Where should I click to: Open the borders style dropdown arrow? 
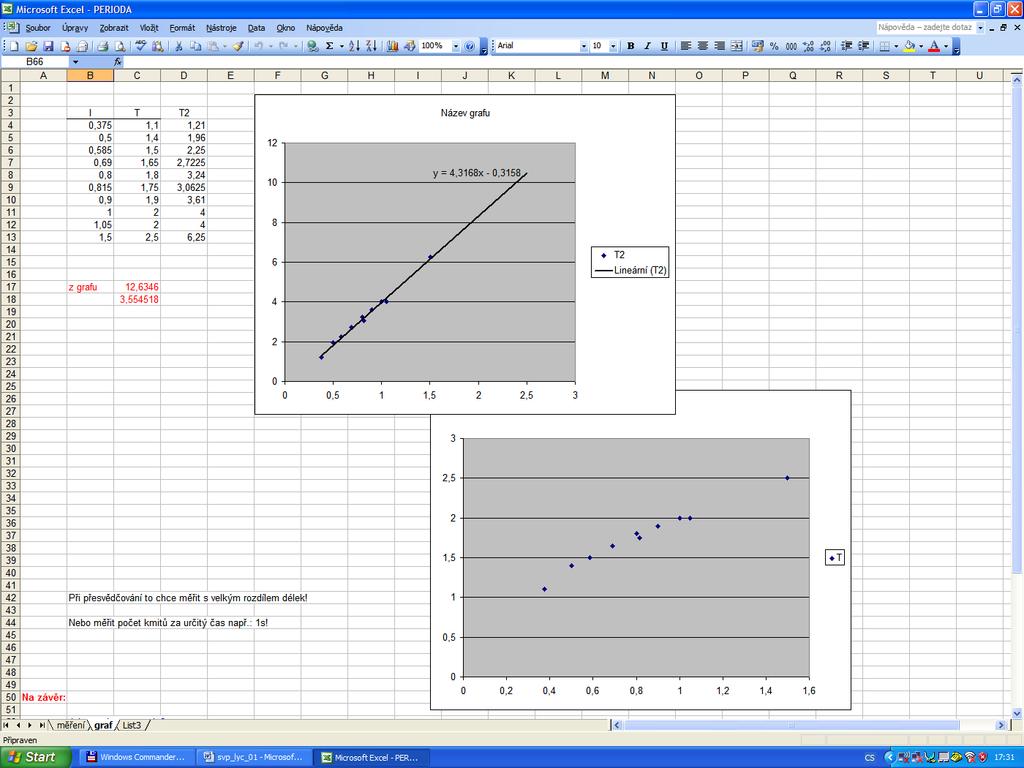pos(896,46)
